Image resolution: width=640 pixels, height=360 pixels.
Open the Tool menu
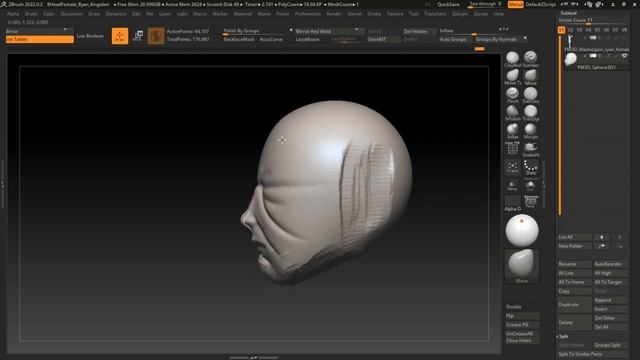(x=413, y=14)
